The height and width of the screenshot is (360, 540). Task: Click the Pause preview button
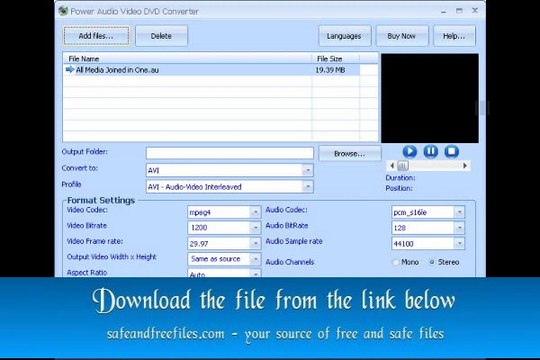(x=430, y=151)
